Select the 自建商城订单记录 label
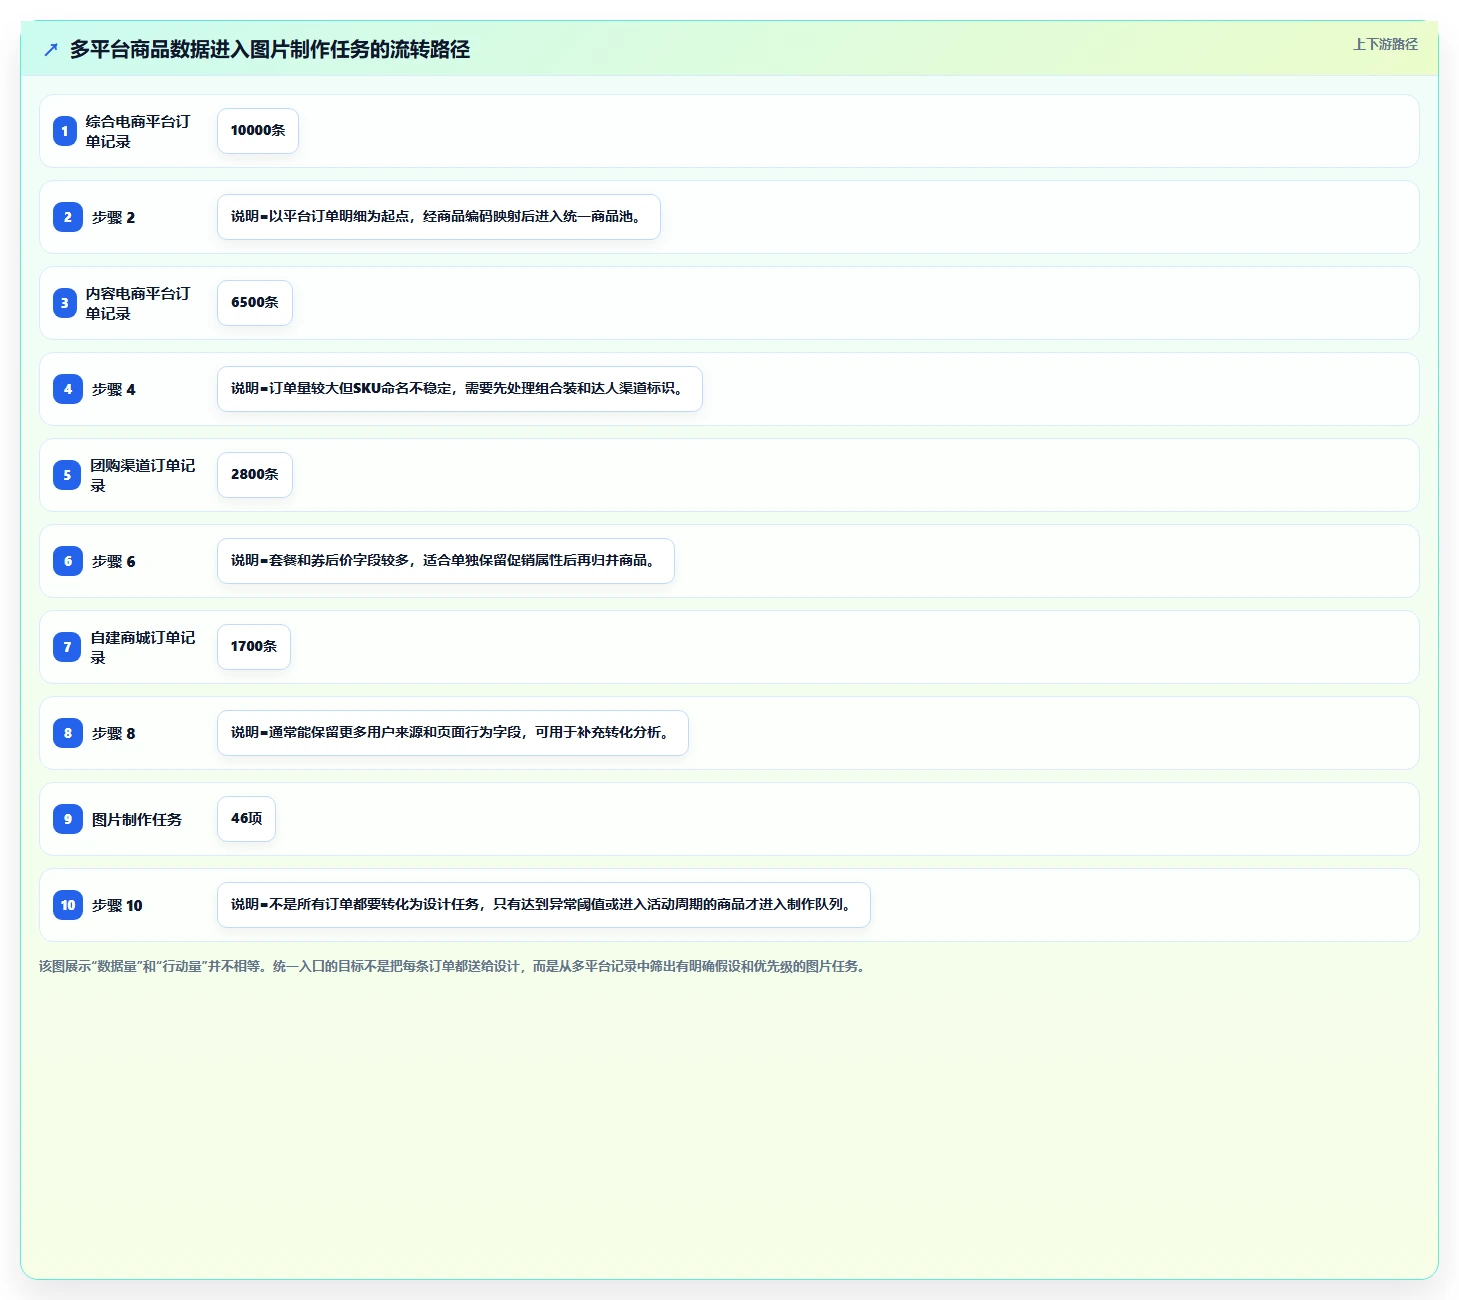 [143, 647]
